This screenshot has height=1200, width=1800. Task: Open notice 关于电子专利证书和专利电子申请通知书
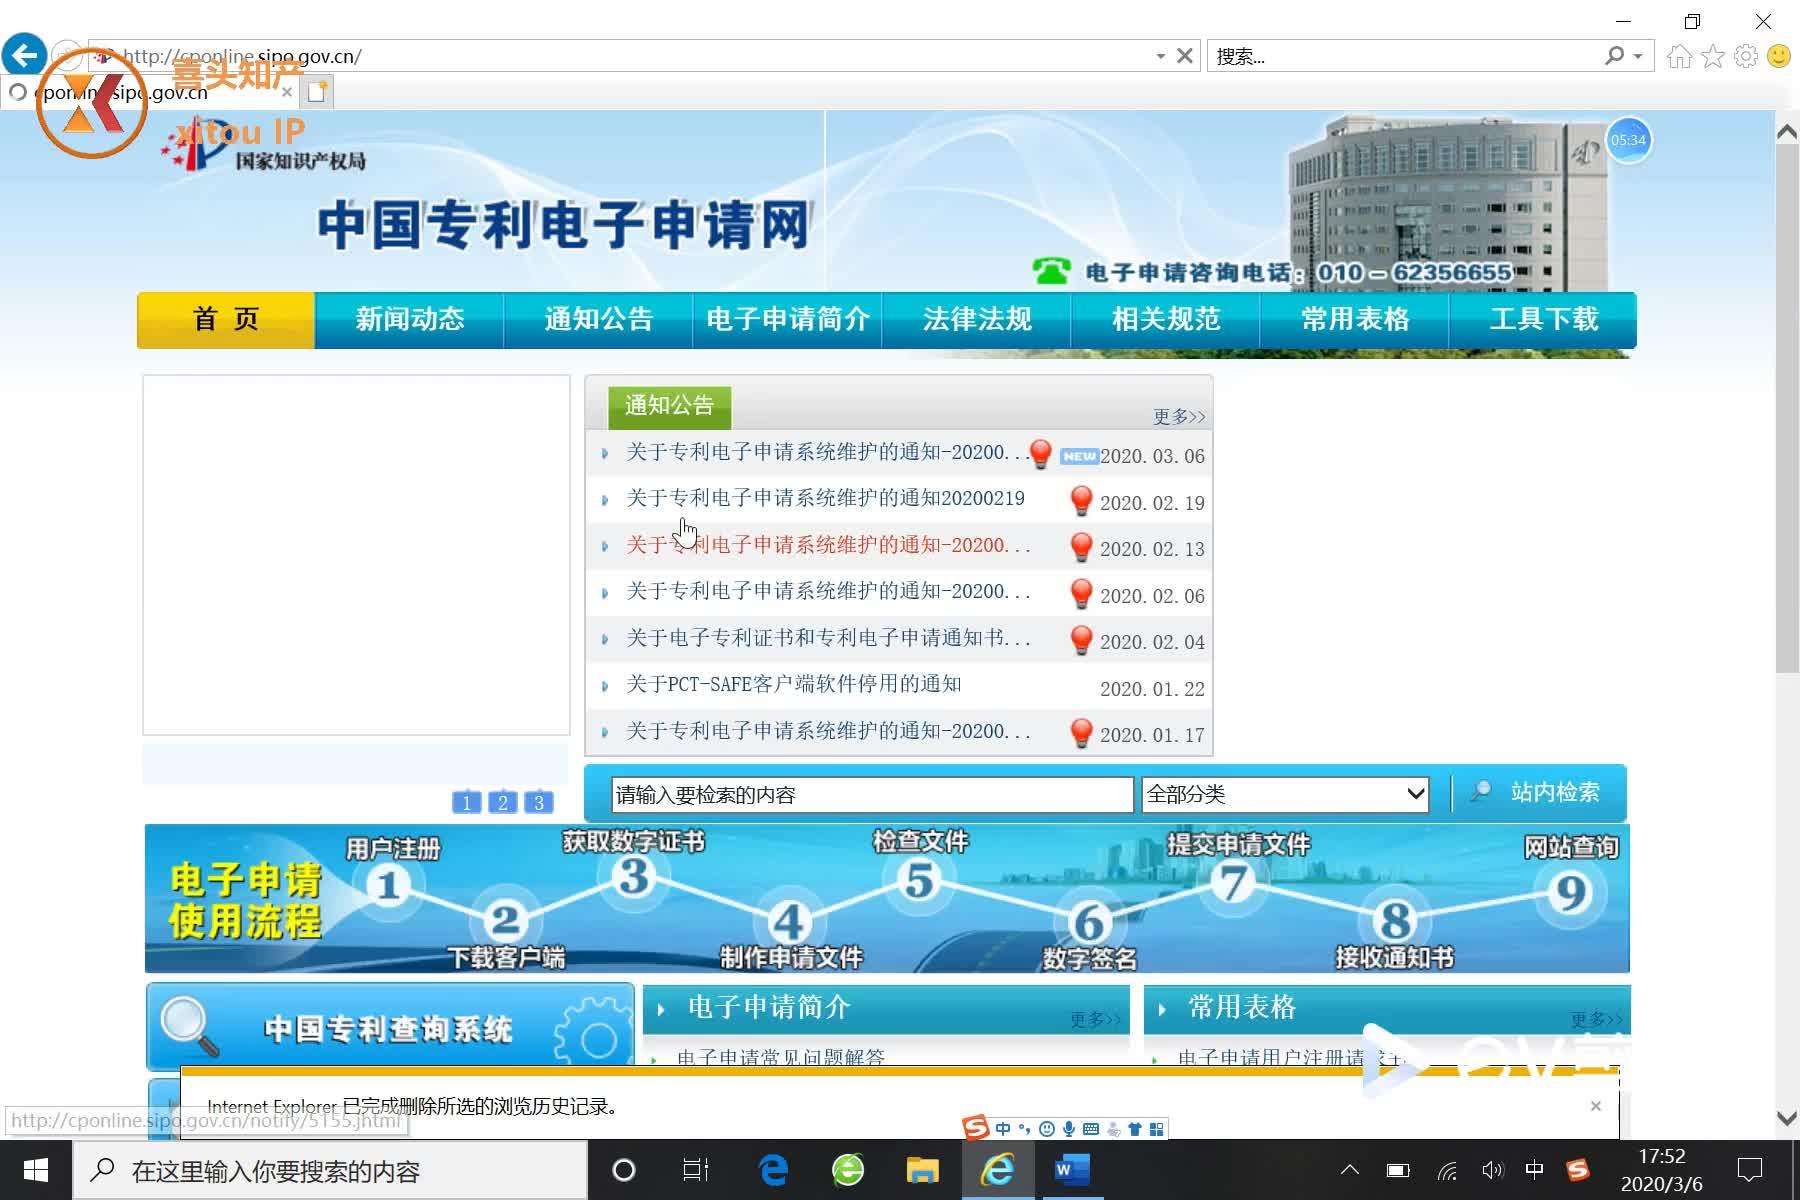[x=827, y=638]
